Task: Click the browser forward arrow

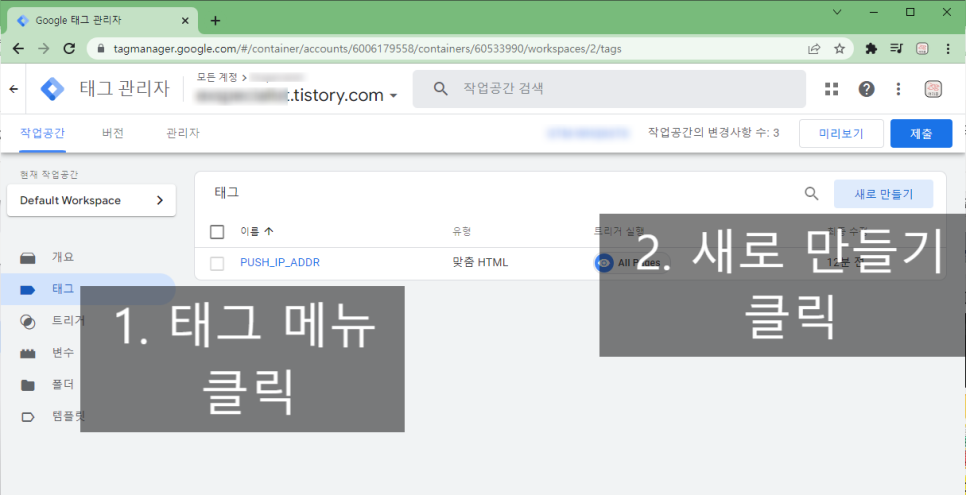Action: (x=44, y=49)
